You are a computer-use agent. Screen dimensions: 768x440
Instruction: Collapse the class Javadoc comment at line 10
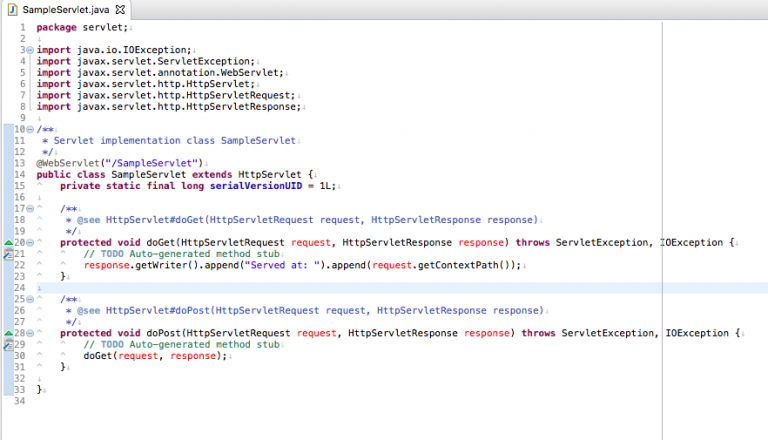[x=30, y=129]
